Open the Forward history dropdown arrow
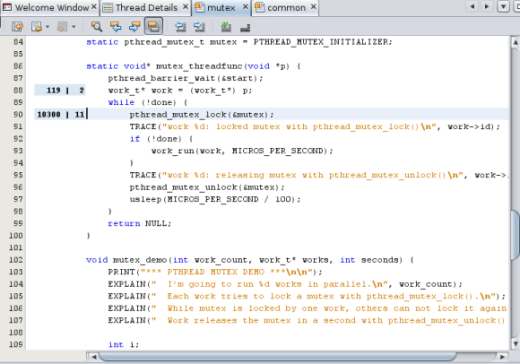The image size is (520, 364). point(74,26)
